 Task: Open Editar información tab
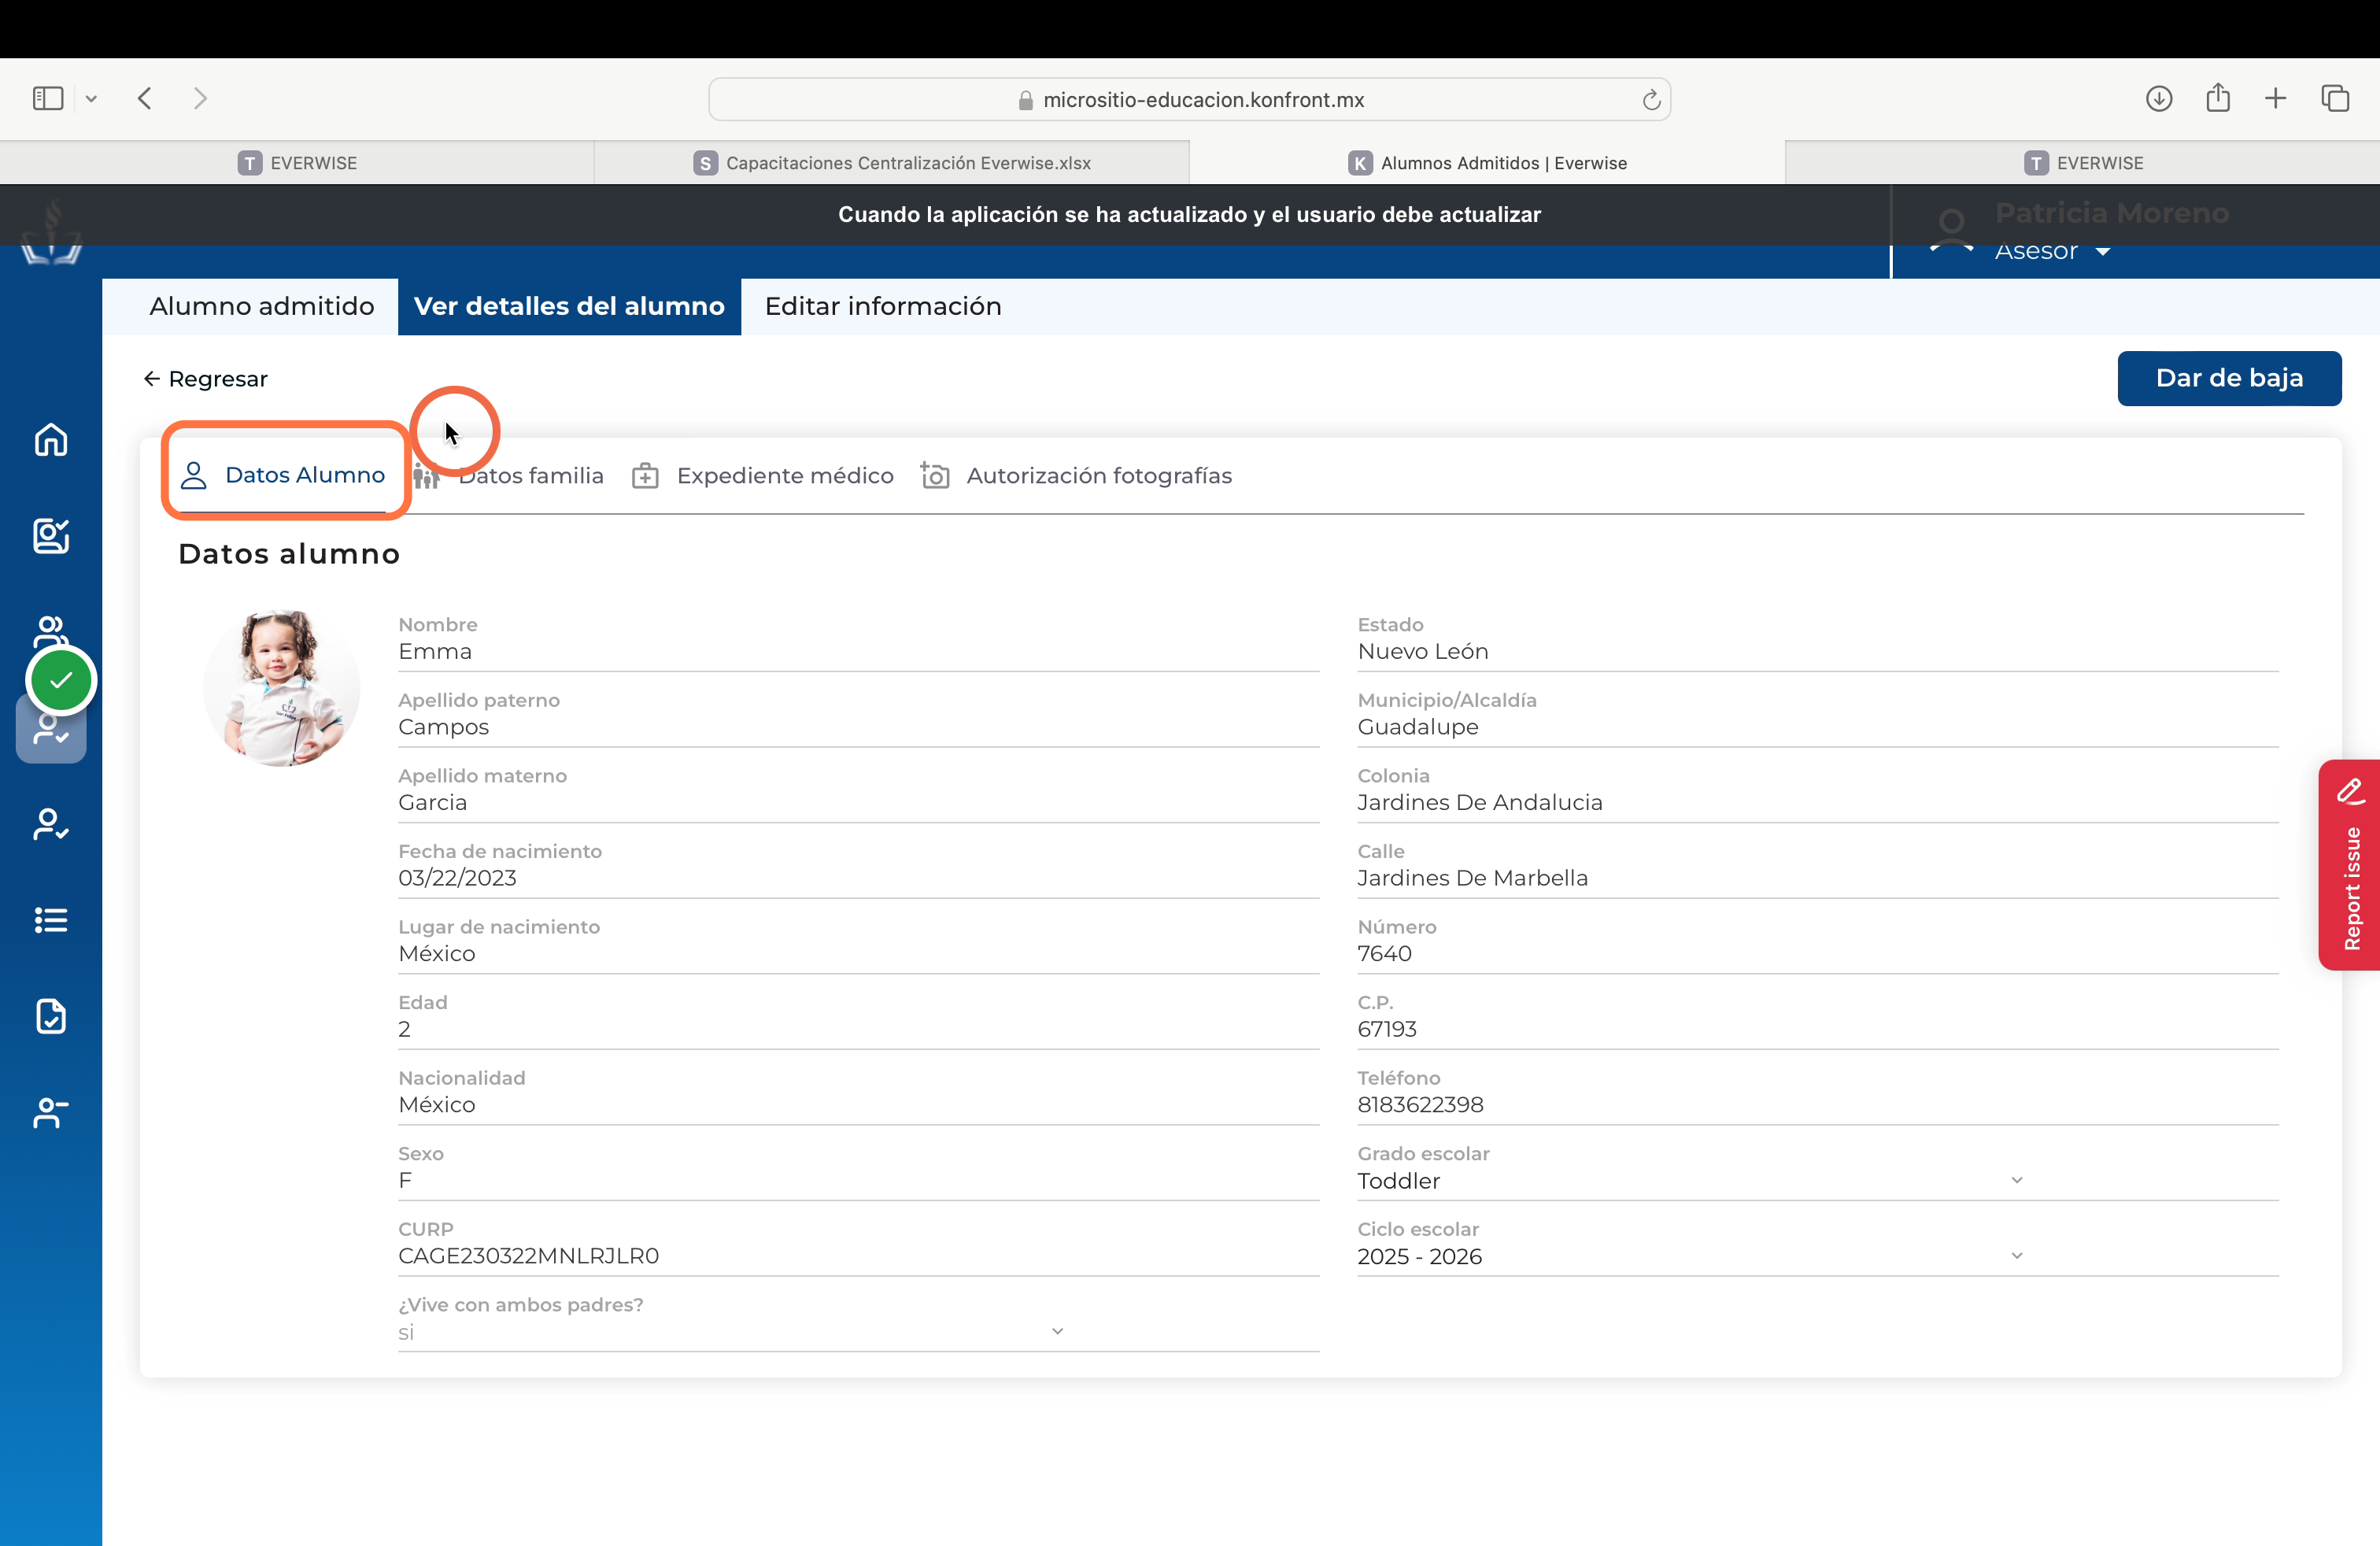pyautogui.click(x=883, y=306)
